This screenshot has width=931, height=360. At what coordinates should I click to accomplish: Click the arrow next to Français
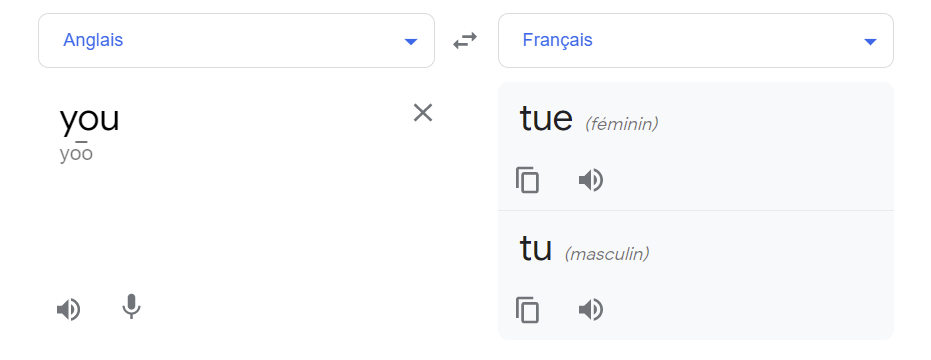870,42
